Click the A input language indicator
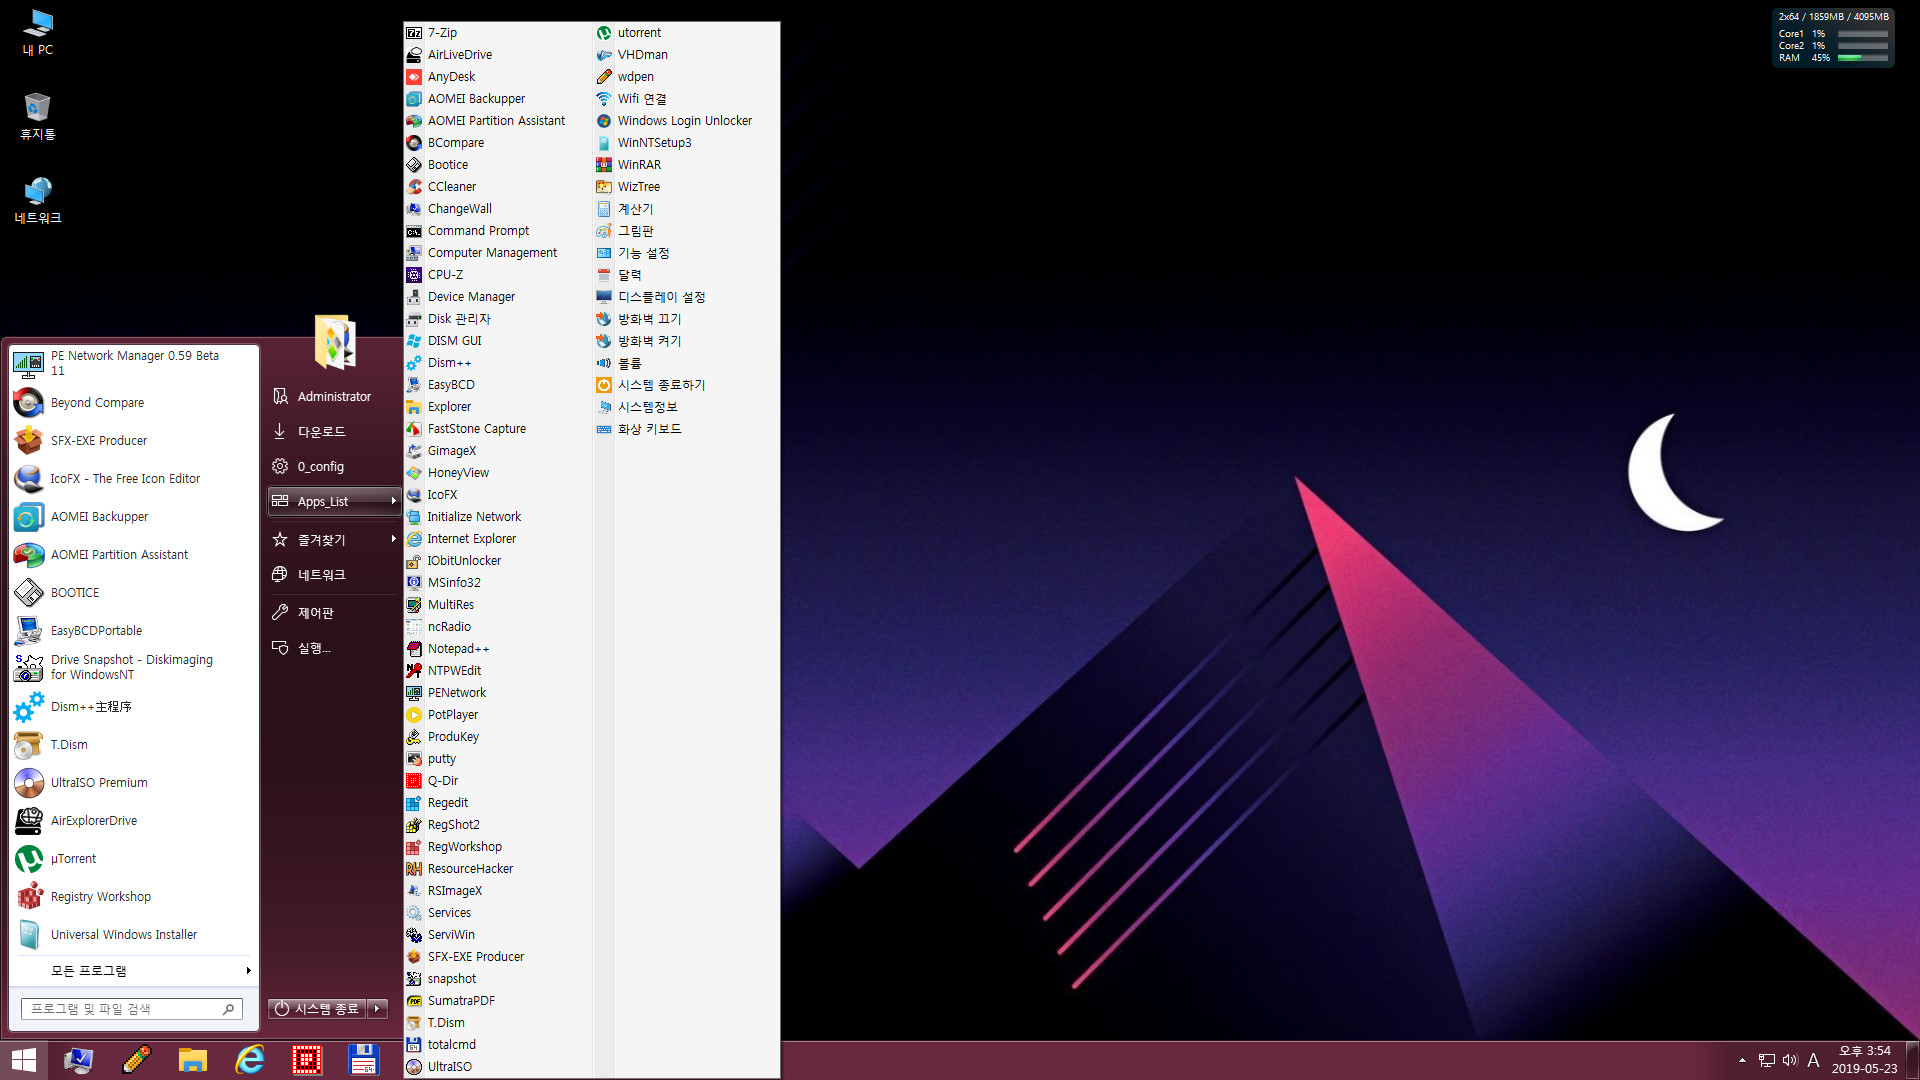1920x1080 pixels. coord(1813,1061)
